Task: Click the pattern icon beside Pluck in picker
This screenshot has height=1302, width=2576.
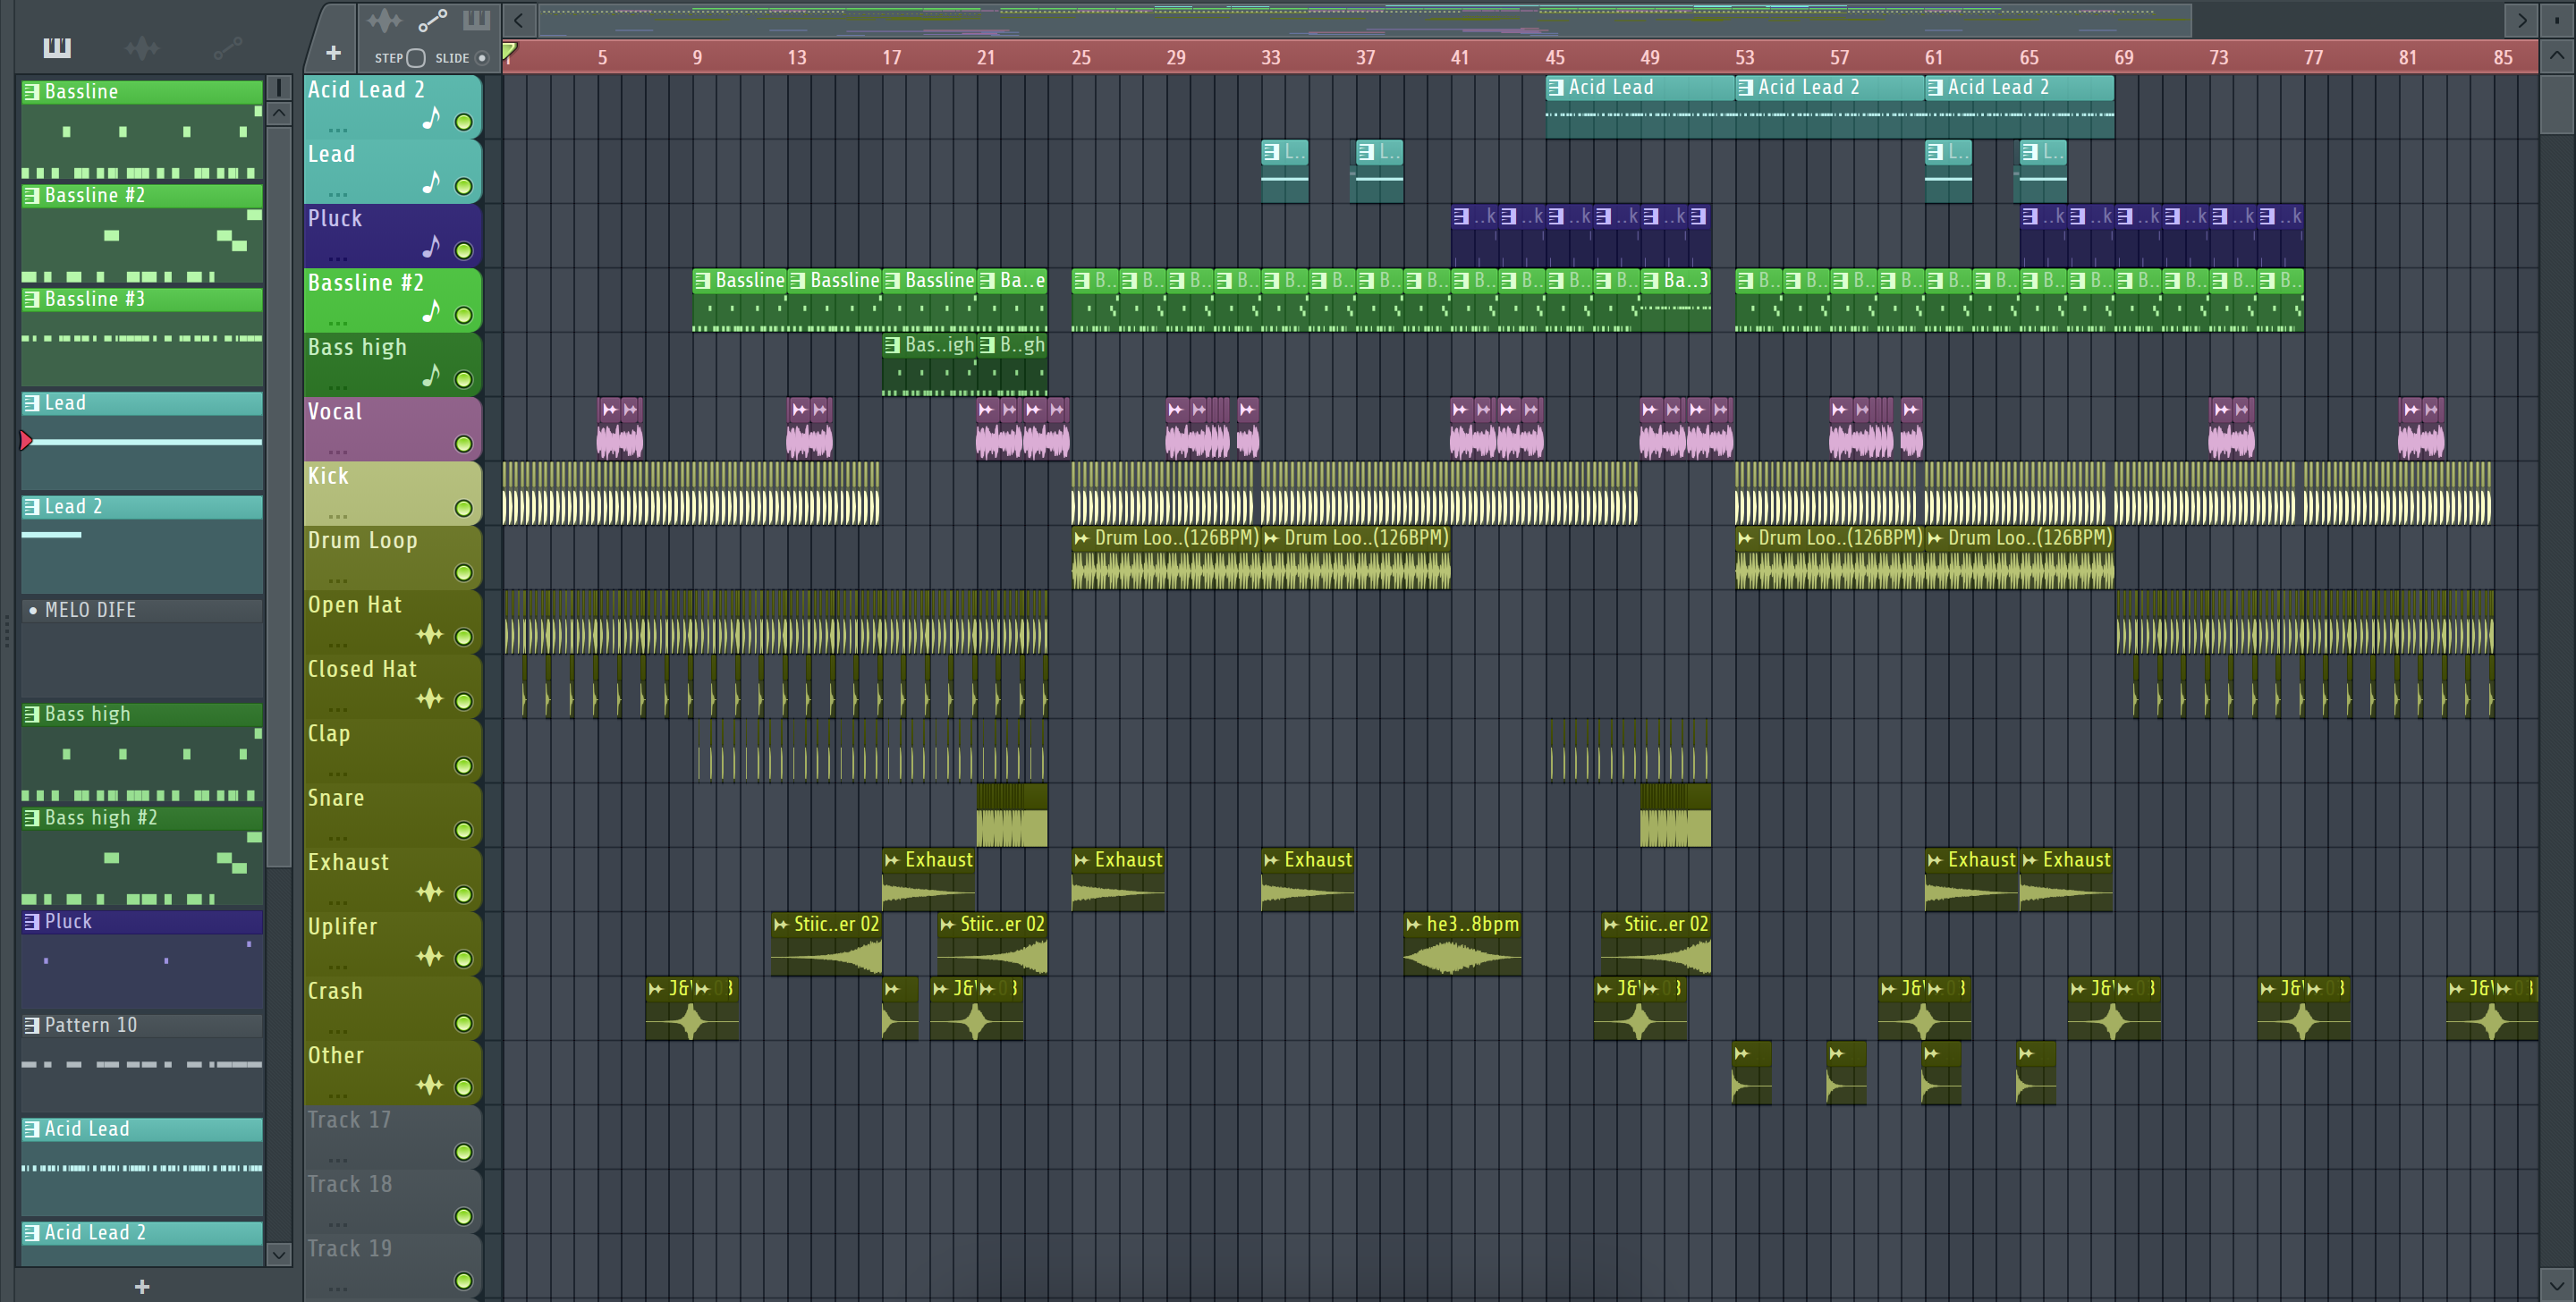Action: [32, 921]
